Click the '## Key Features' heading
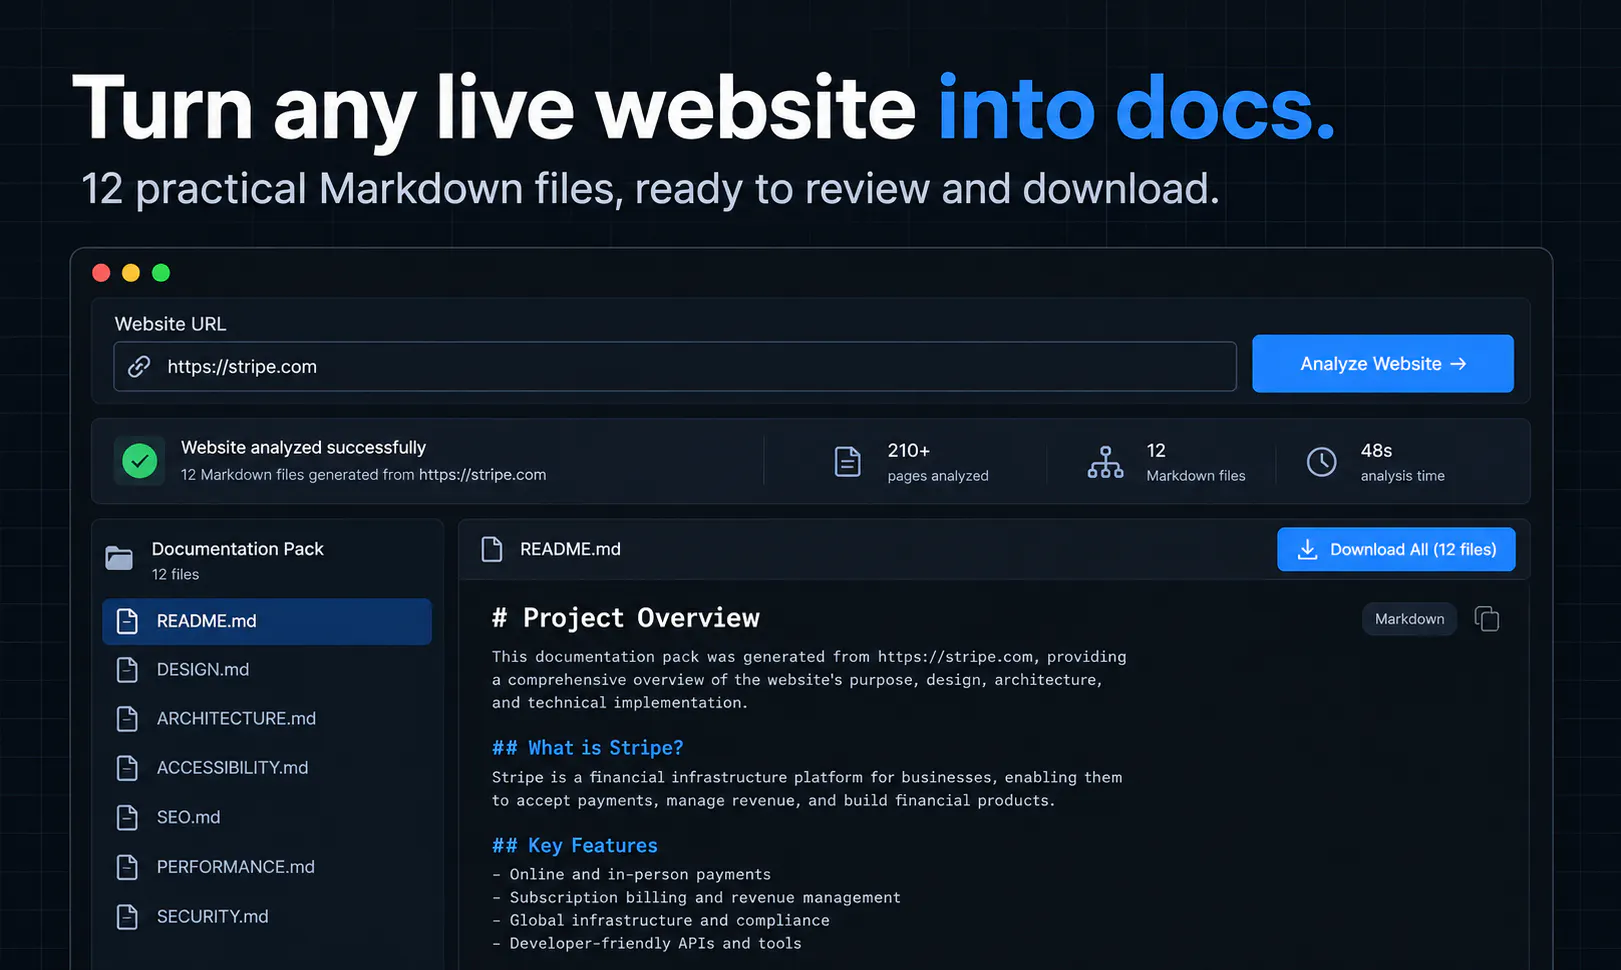This screenshot has height=970, width=1621. pos(575,846)
